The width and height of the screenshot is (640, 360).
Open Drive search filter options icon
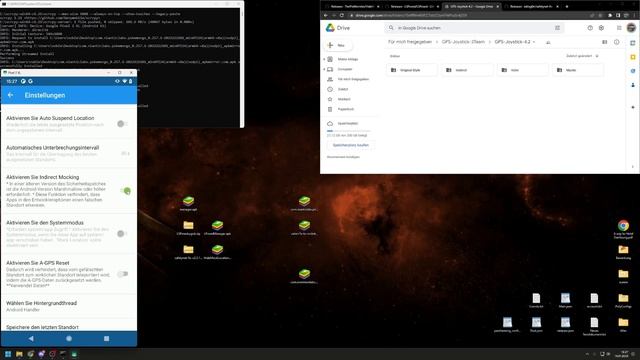(x=557, y=28)
